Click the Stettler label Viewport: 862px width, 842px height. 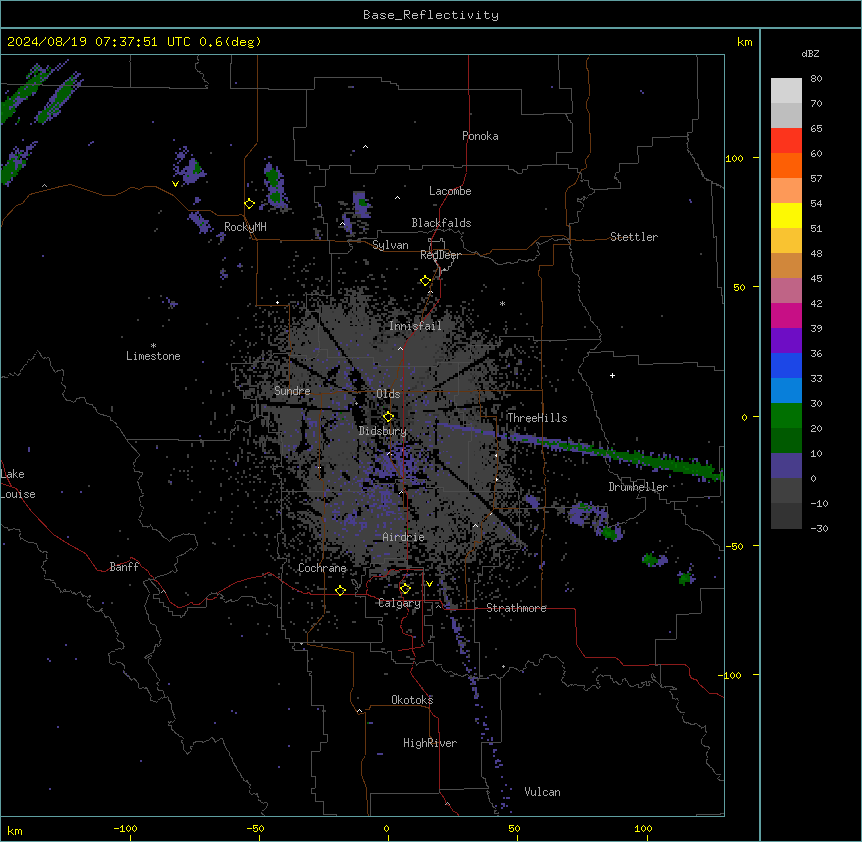point(634,237)
